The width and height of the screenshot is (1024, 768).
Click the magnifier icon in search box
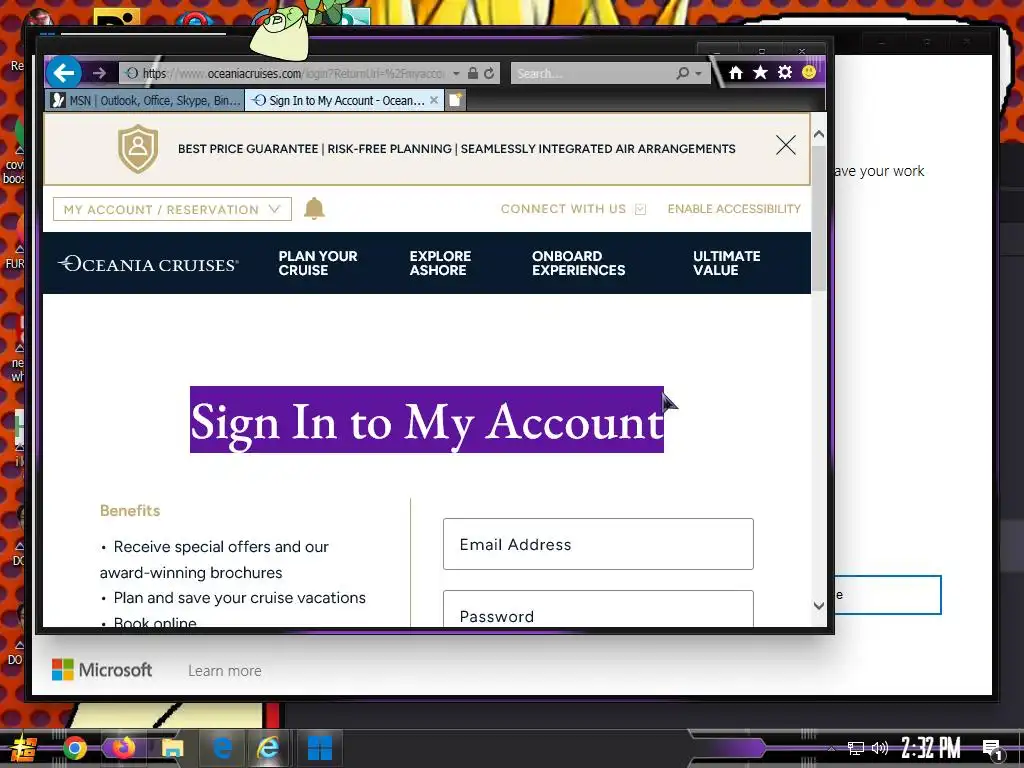pos(682,73)
